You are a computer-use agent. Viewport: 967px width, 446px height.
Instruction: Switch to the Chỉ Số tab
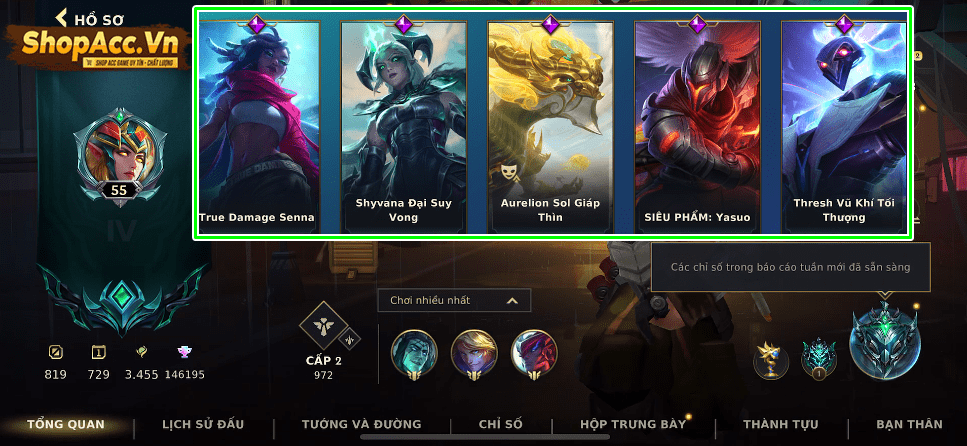[x=501, y=424]
